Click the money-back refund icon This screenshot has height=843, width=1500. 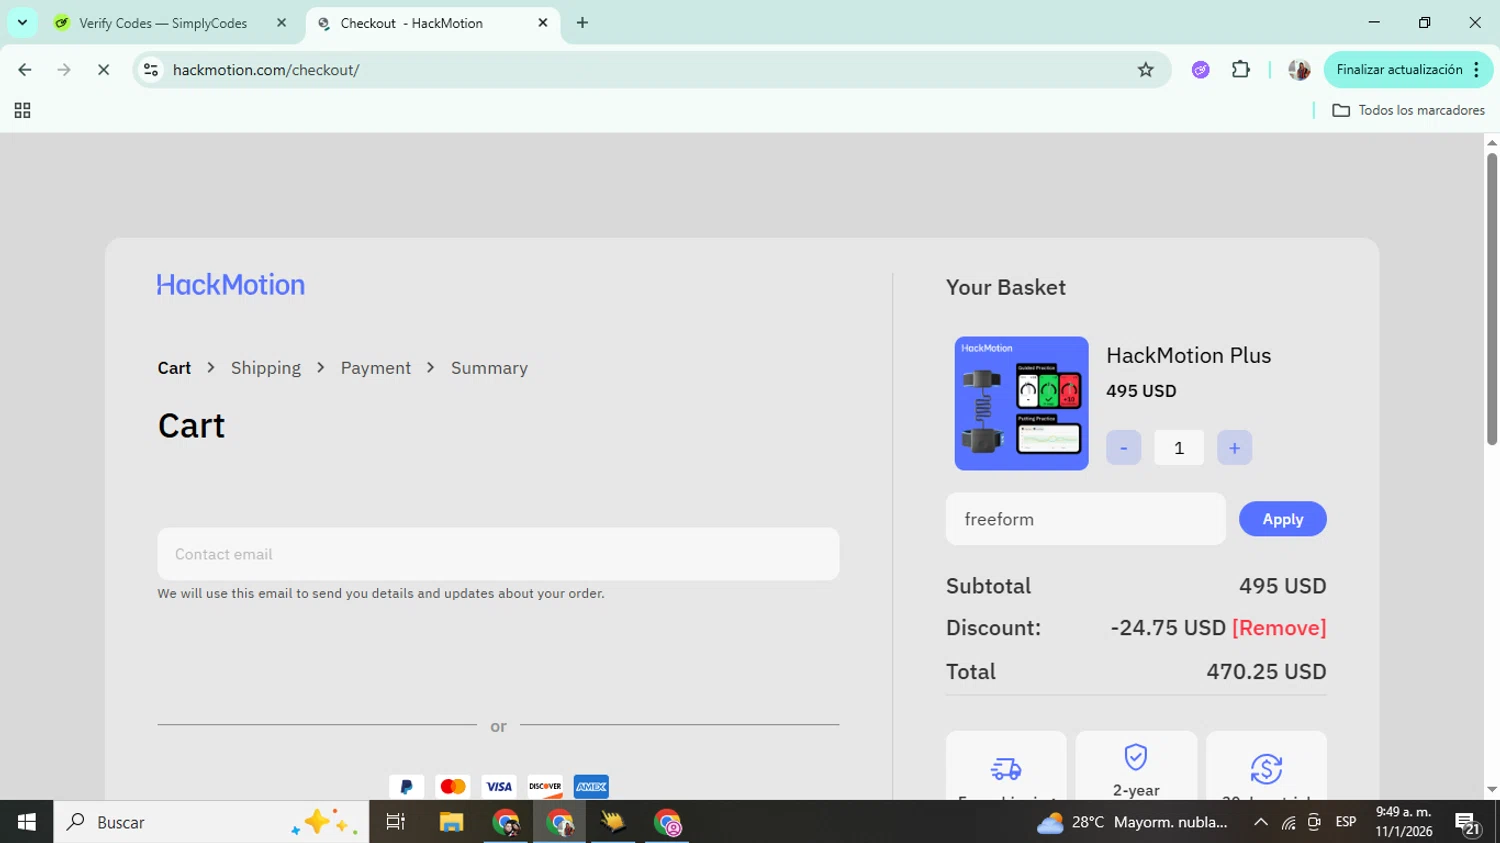pos(1266,768)
